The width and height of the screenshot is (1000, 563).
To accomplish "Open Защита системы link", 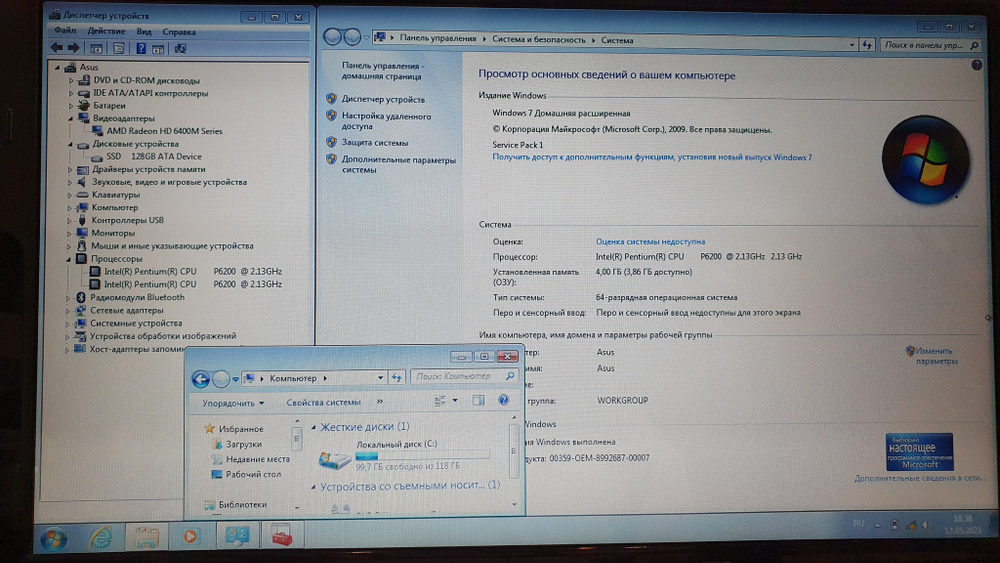I will (375, 143).
